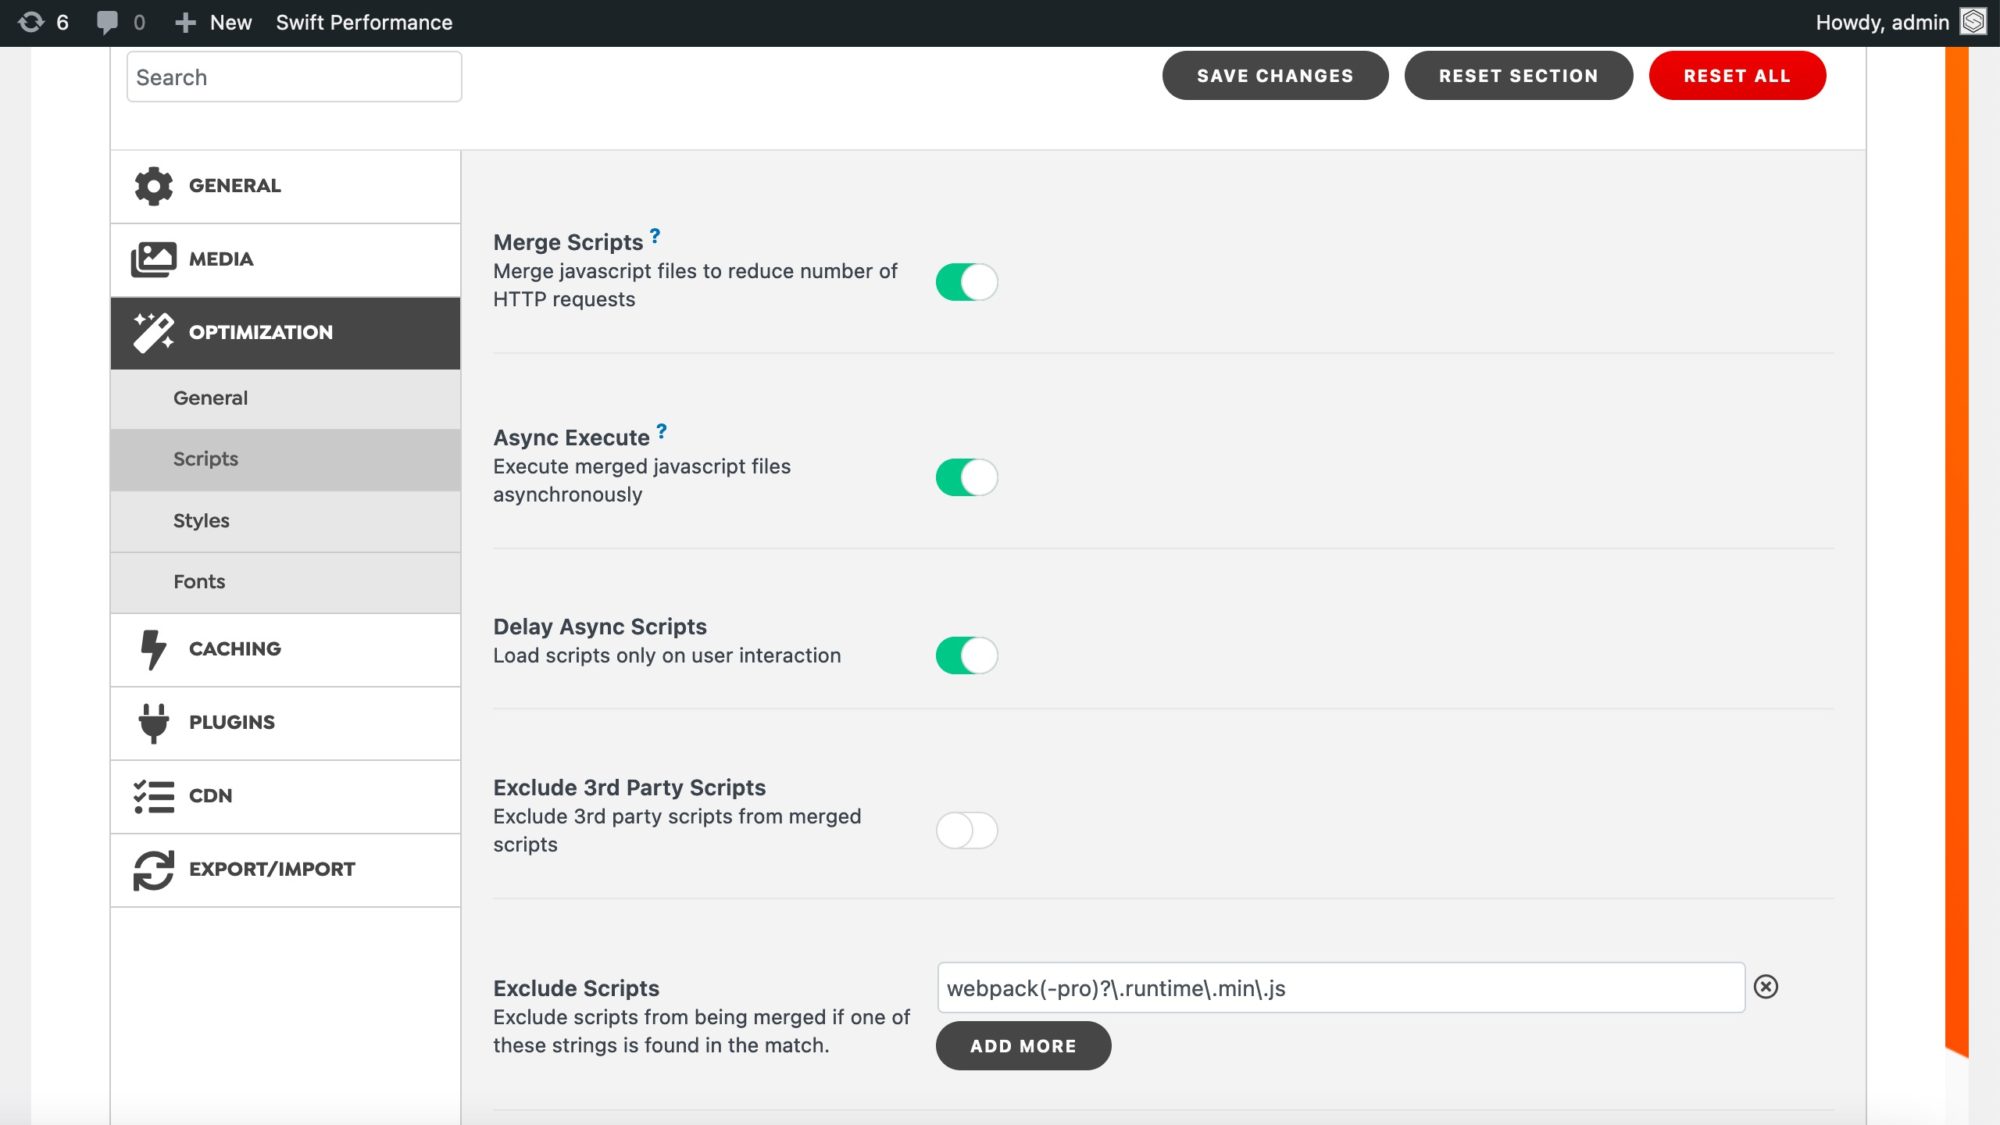Click the CDN list icon
The image size is (2000, 1125).
click(152, 795)
